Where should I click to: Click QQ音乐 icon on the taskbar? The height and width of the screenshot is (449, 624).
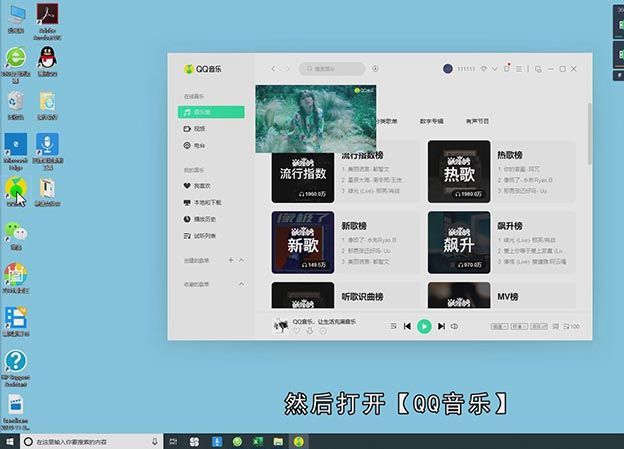[x=299, y=441]
